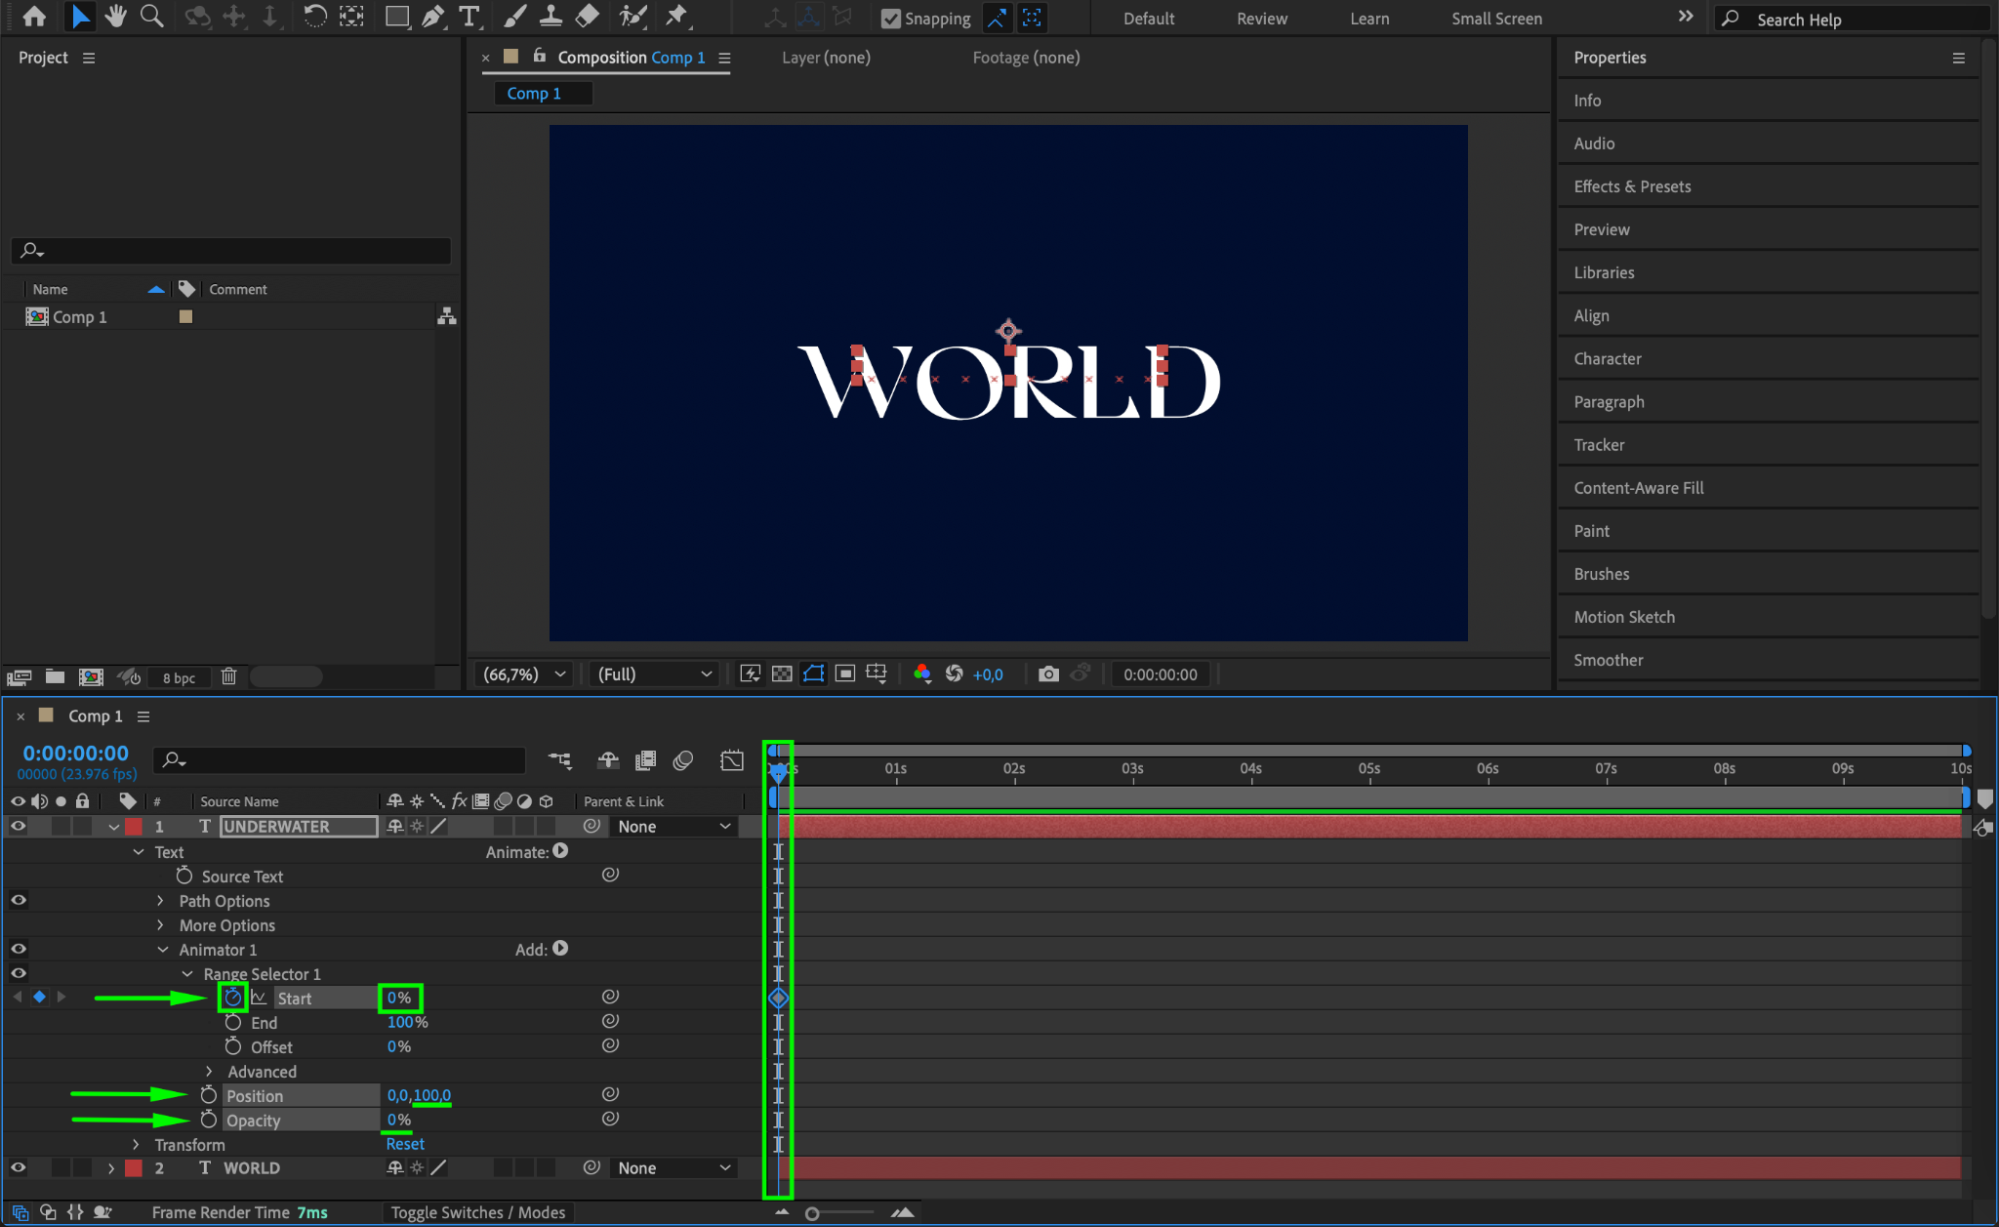Click Reset link next to Transform
The height and width of the screenshot is (1227, 1999).
tap(405, 1144)
